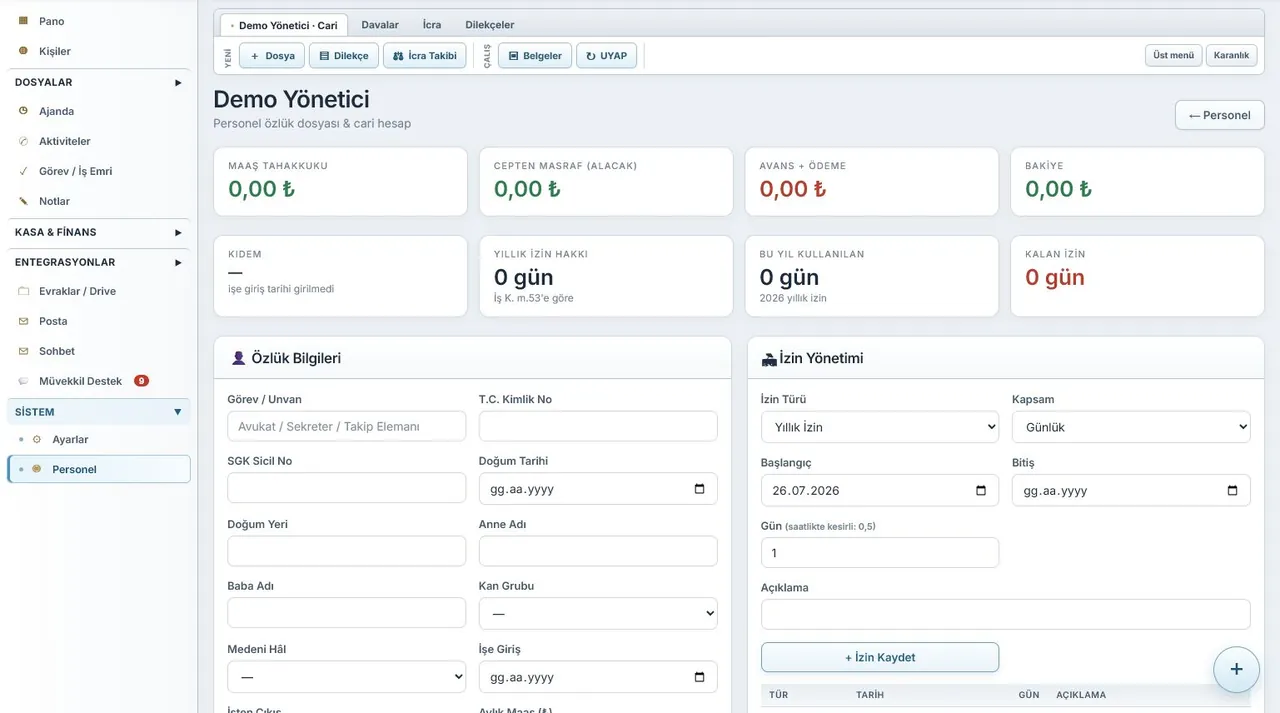Click the Dilekçe toolbar button
Viewport: 1280px width, 713px height.
(x=344, y=56)
